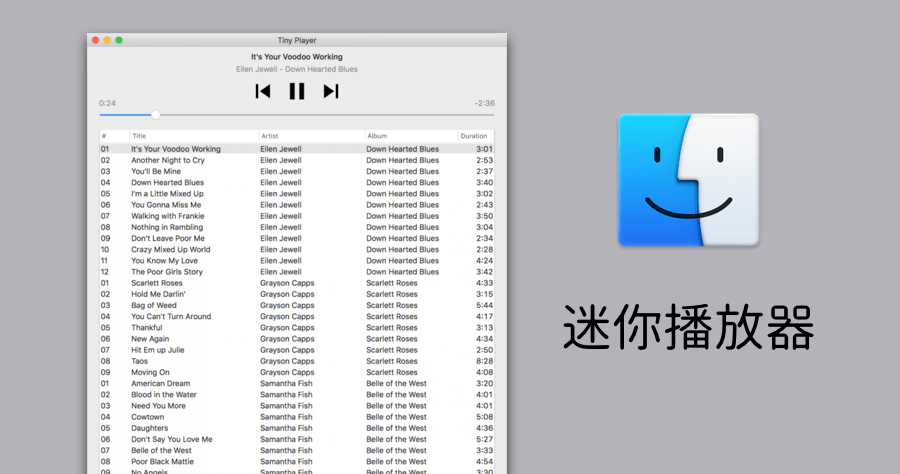The image size is (900, 474).
Task: Click Grayson Capps artist in Thankful row
Action: [287, 328]
